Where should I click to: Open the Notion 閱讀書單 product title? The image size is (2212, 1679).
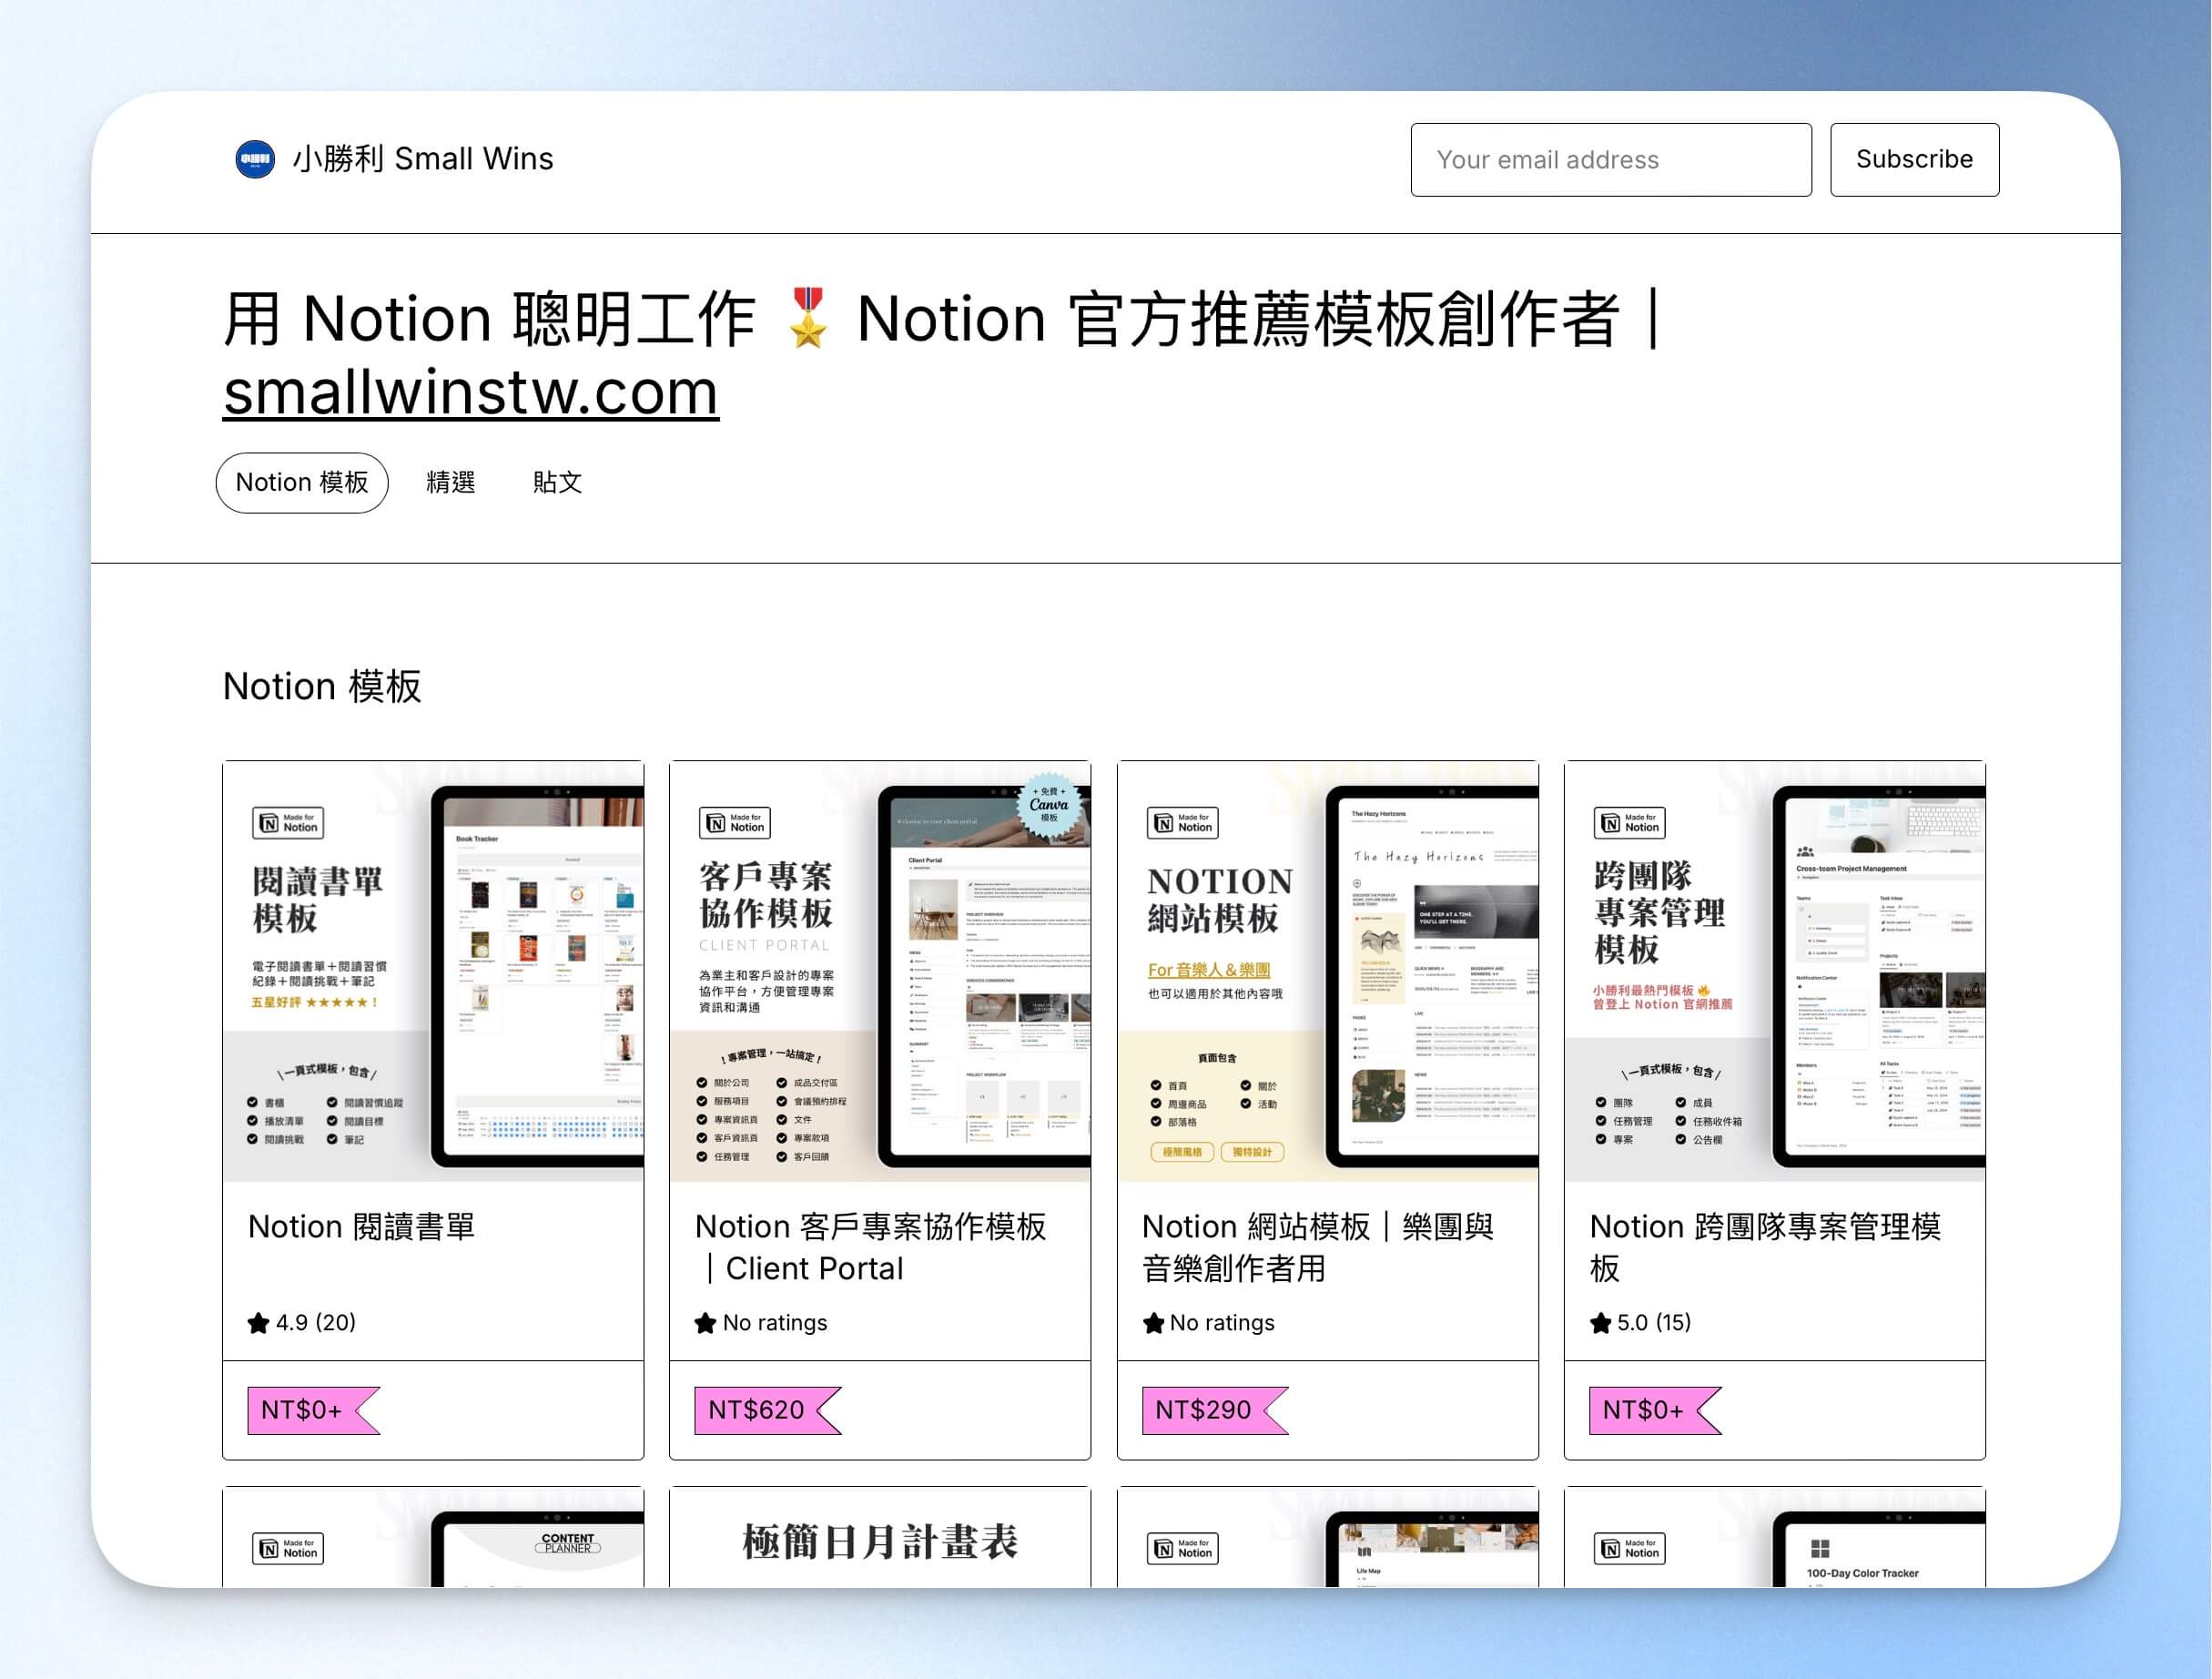(362, 1227)
